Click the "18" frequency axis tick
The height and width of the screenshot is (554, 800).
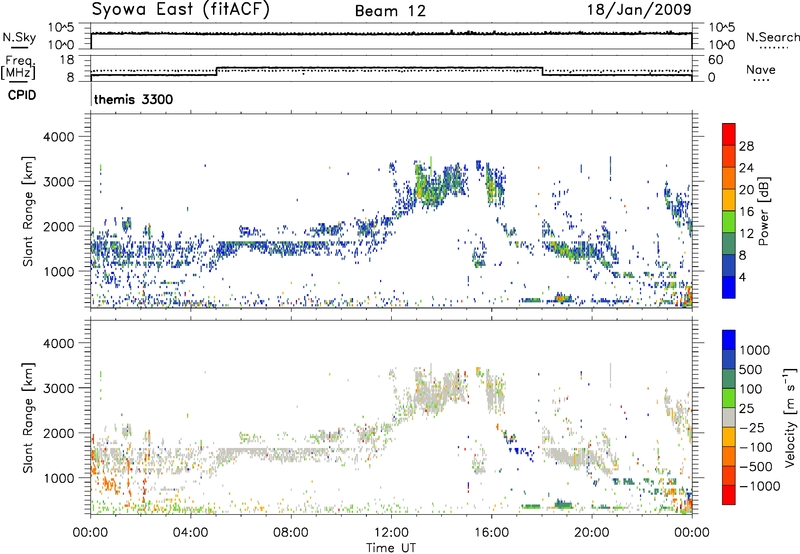67,60
